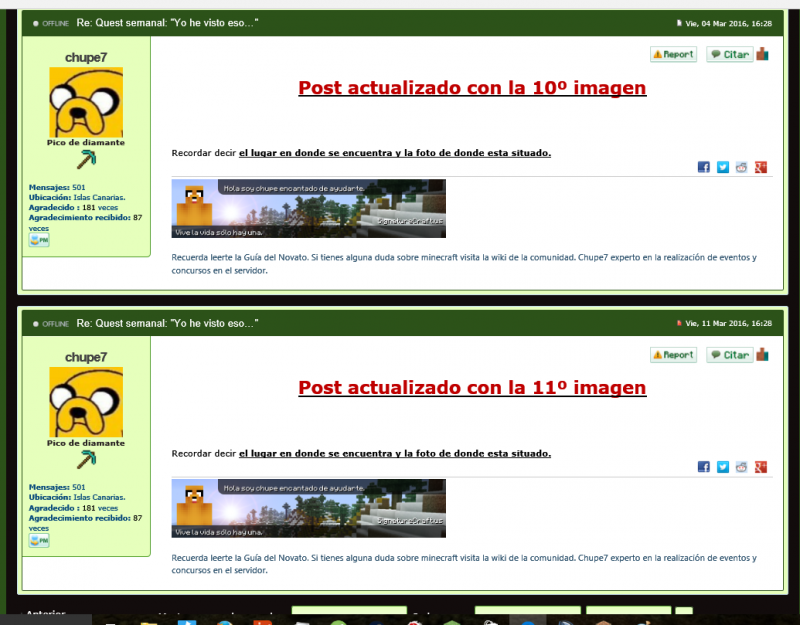Viewport: 800px width, 625px height.
Task: Send PM to chupe7 from first post
Action: 39,241
